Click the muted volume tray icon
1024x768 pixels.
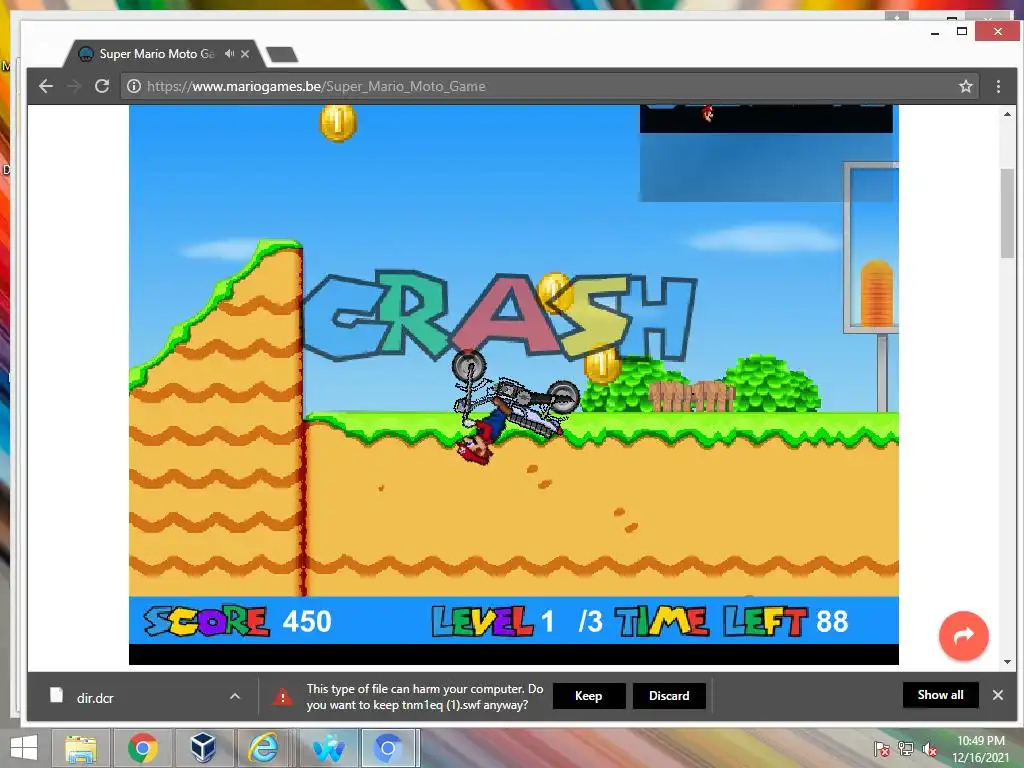coord(930,749)
